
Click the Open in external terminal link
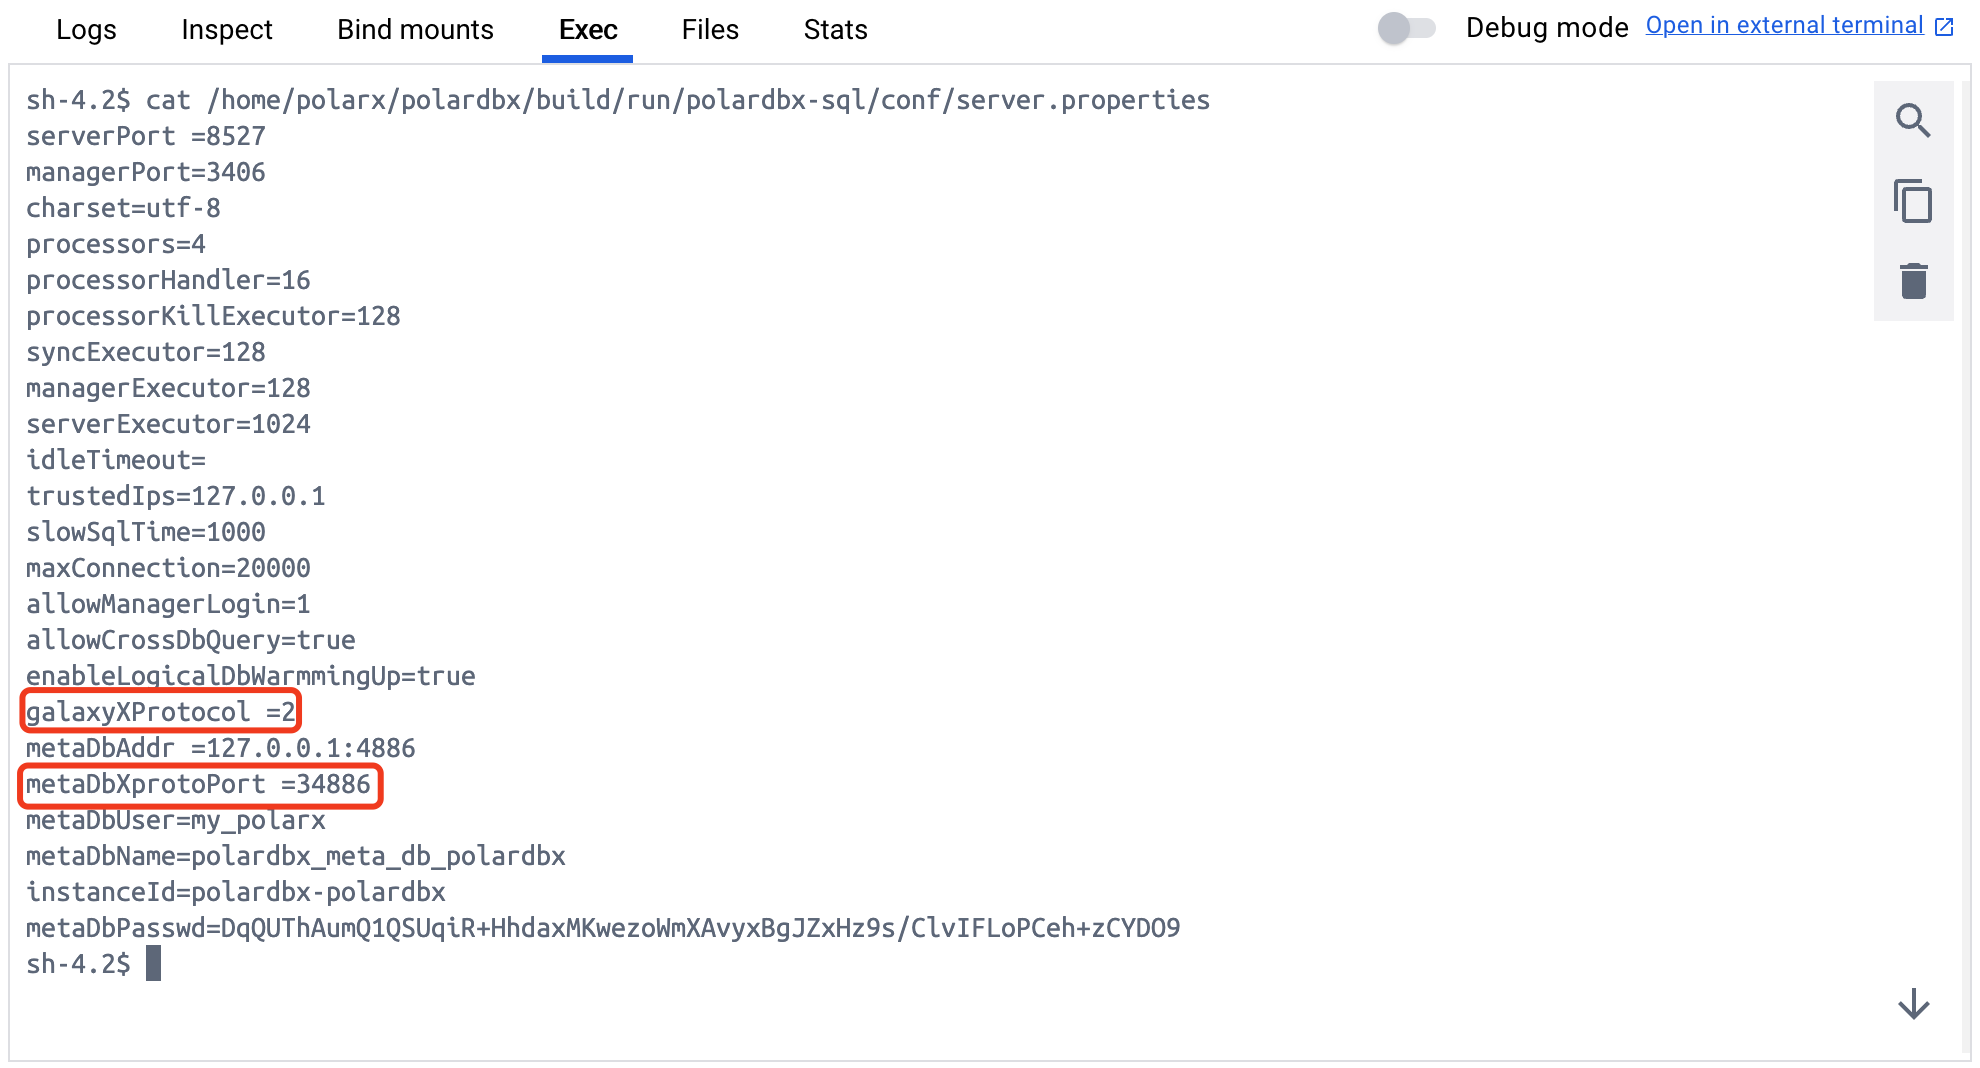tap(1784, 26)
